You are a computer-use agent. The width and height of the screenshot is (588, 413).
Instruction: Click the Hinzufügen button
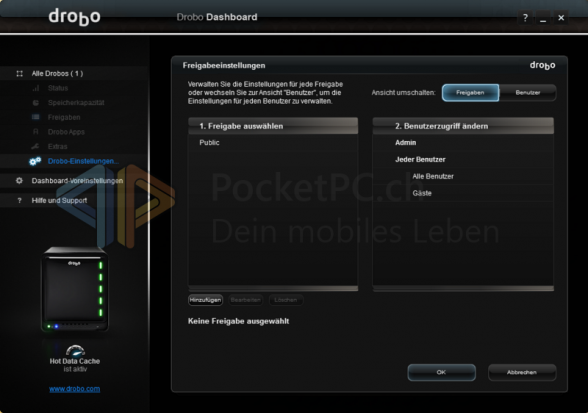205,300
